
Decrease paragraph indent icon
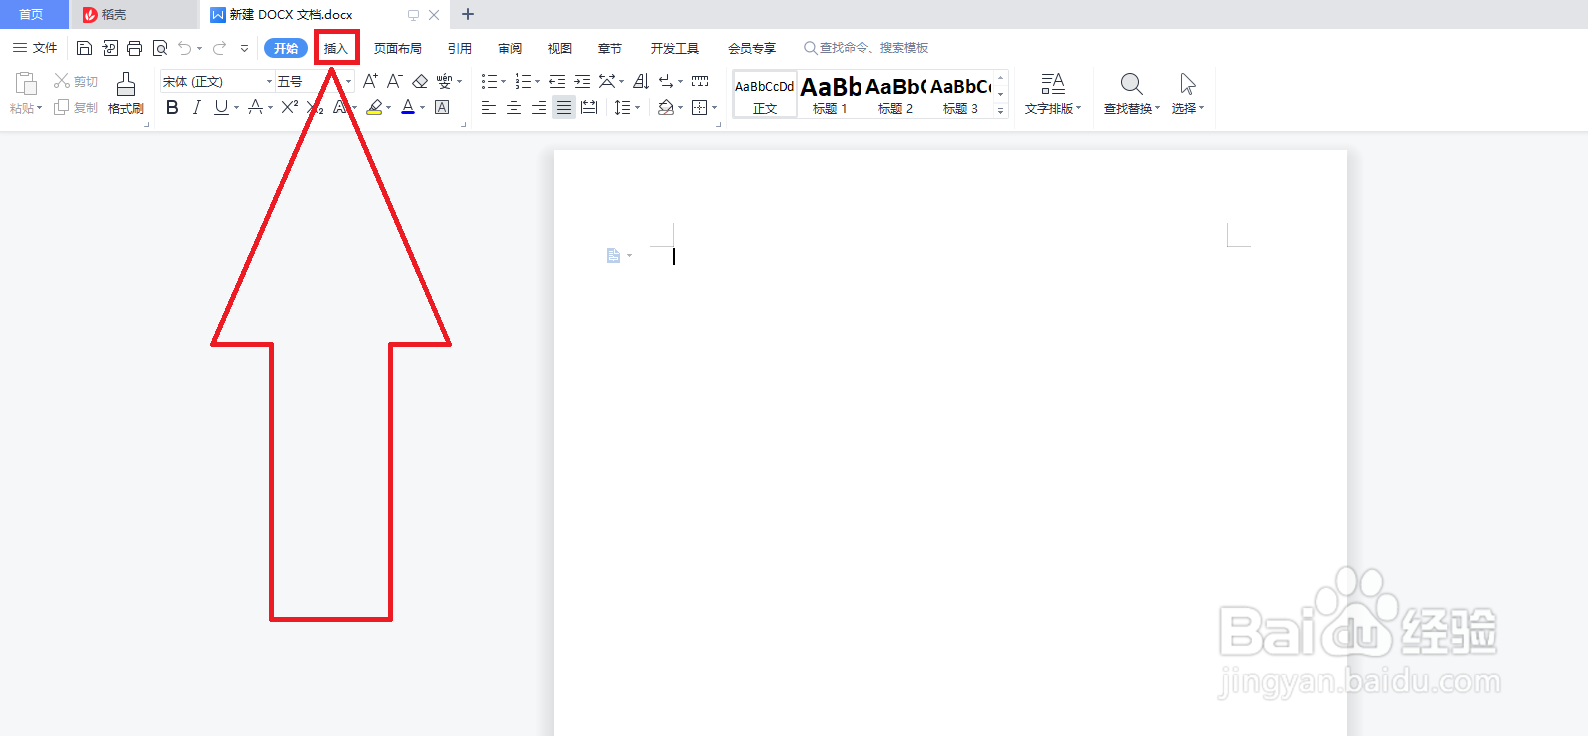(557, 81)
